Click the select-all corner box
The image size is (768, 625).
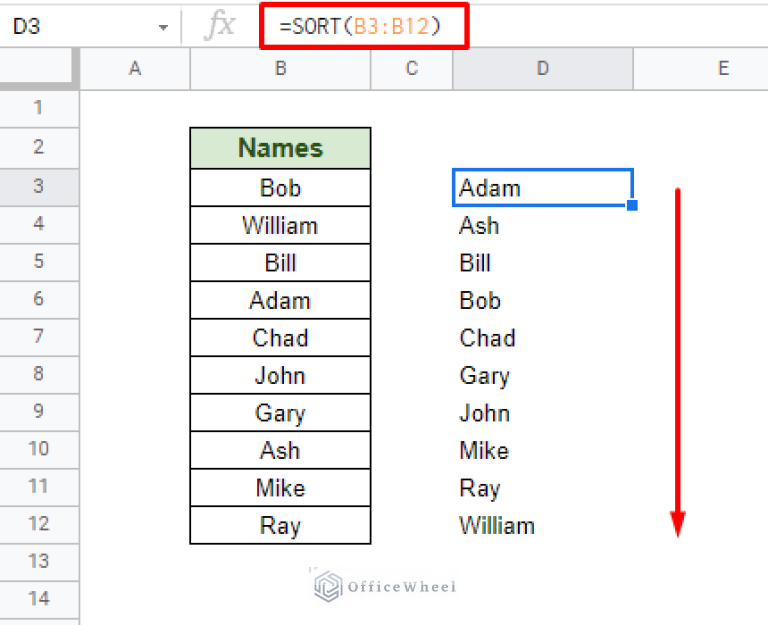[37, 68]
